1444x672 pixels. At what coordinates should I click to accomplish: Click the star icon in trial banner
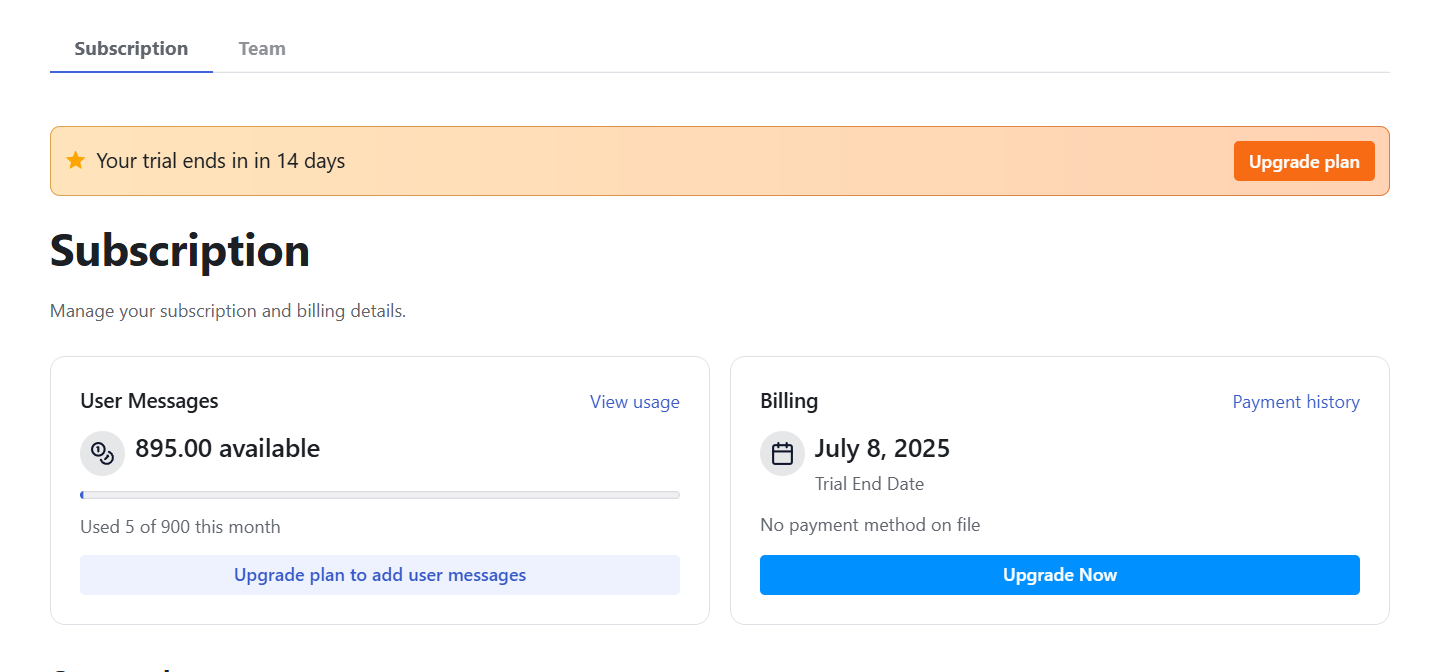point(75,160)
